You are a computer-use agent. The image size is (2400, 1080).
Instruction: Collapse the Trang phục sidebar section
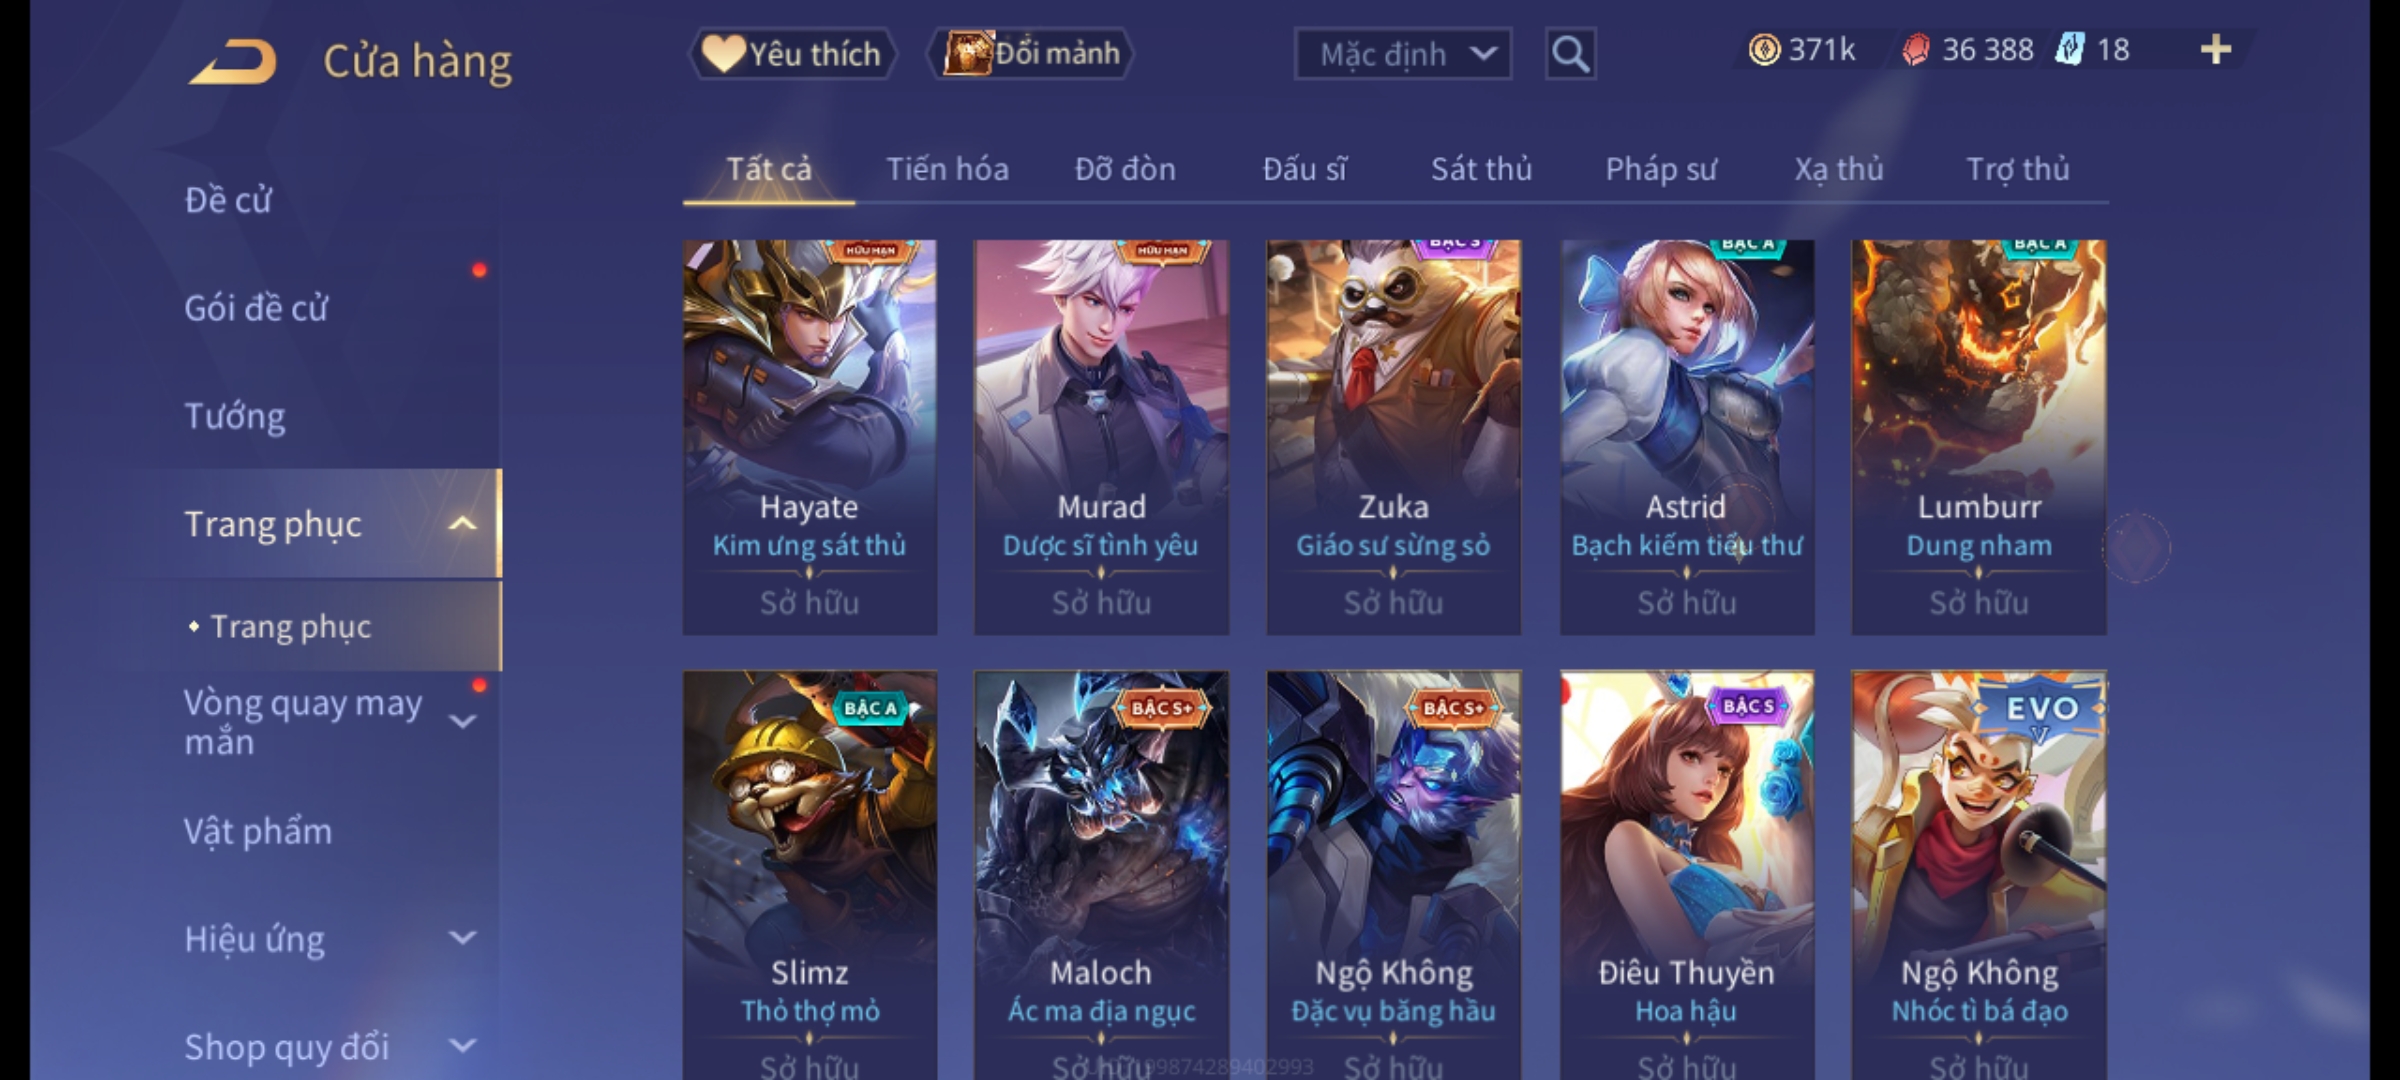462,523
